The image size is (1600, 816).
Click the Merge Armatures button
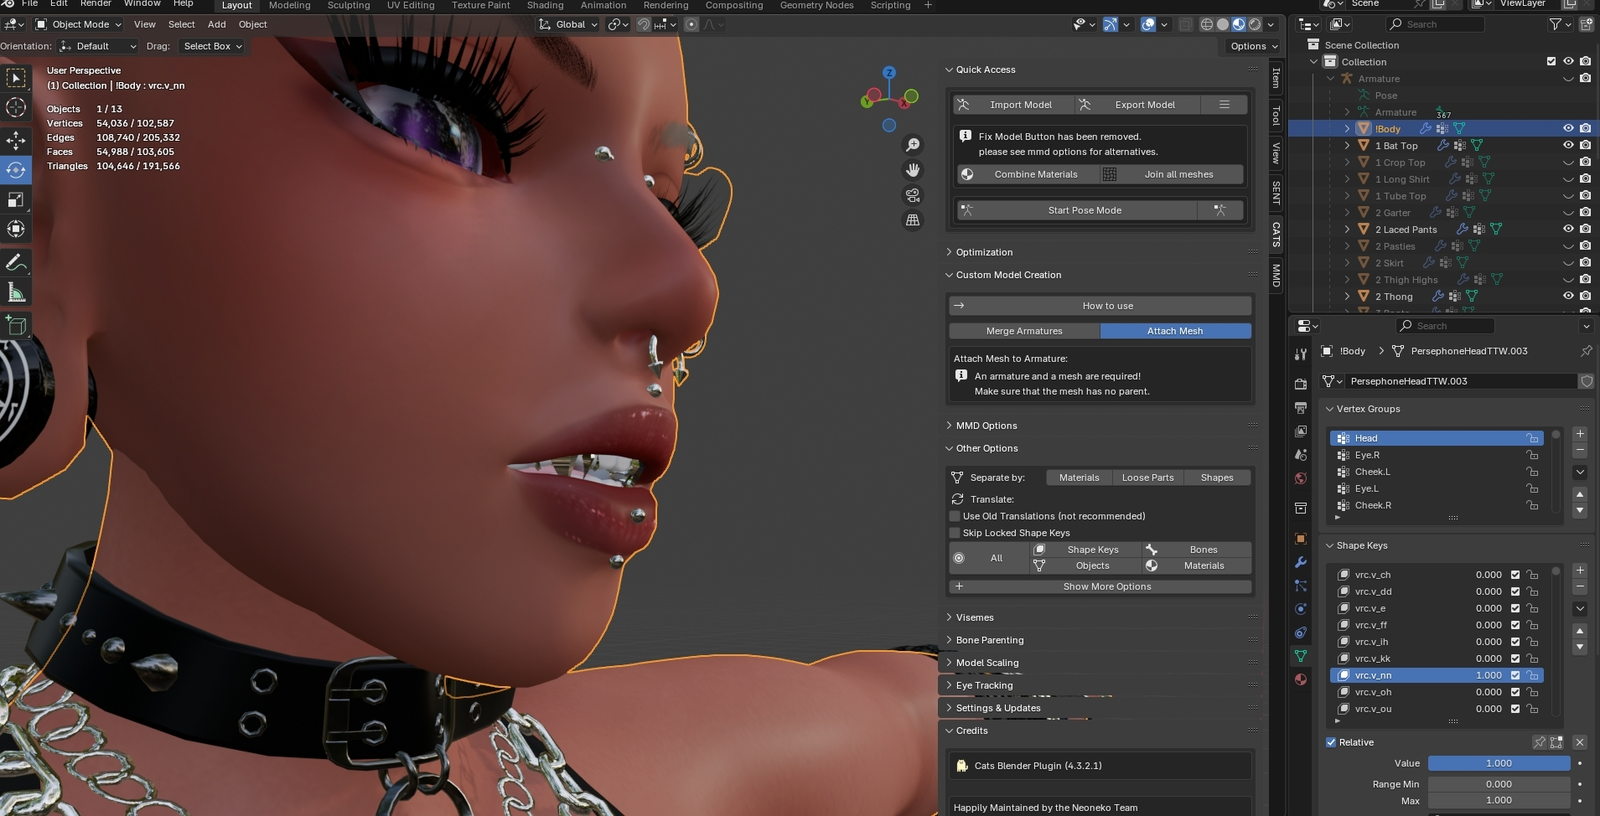1024,331
